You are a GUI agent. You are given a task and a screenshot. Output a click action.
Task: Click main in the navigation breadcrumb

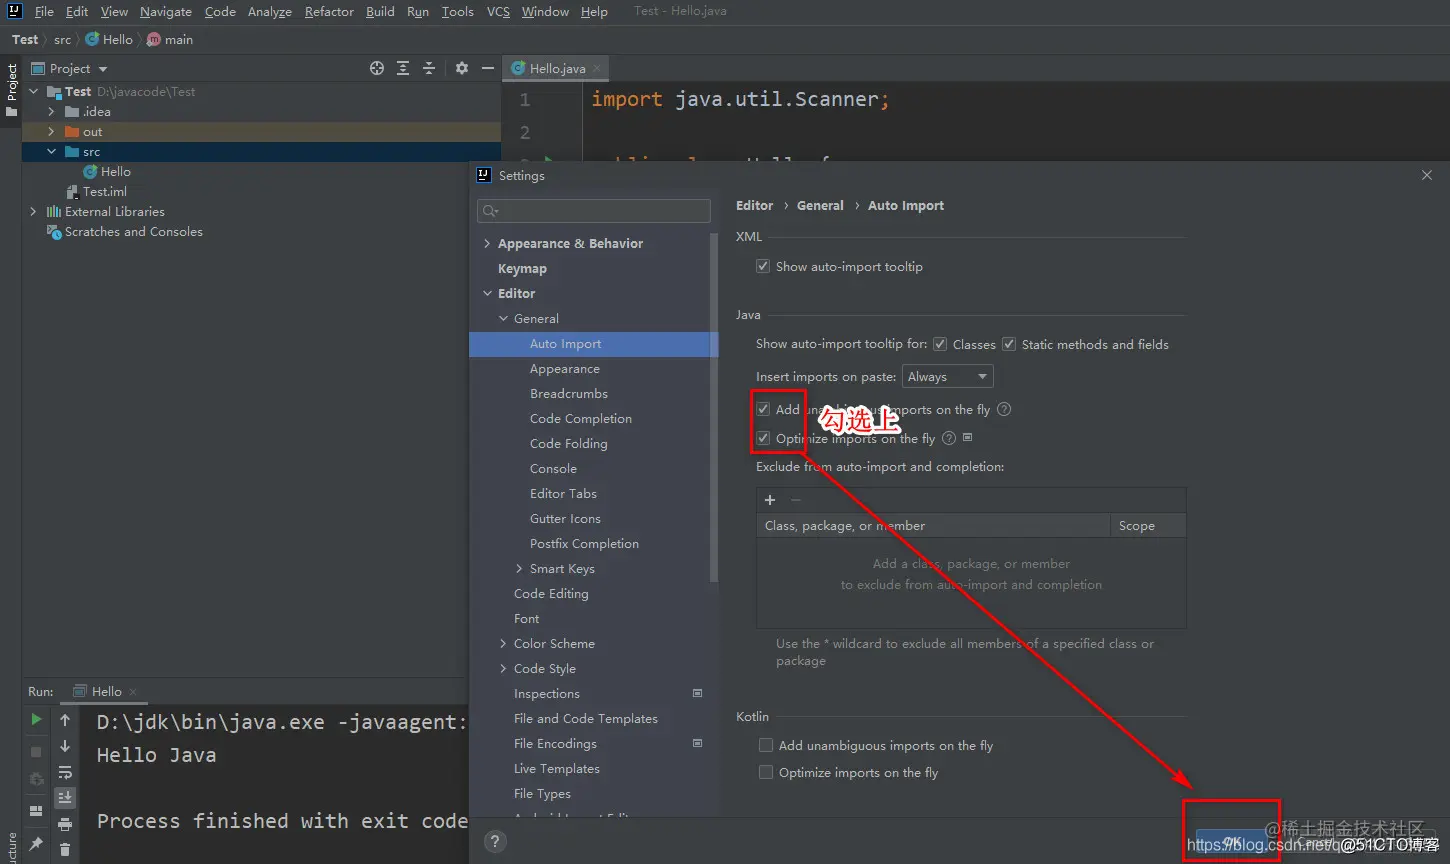(x=179, y=39)
